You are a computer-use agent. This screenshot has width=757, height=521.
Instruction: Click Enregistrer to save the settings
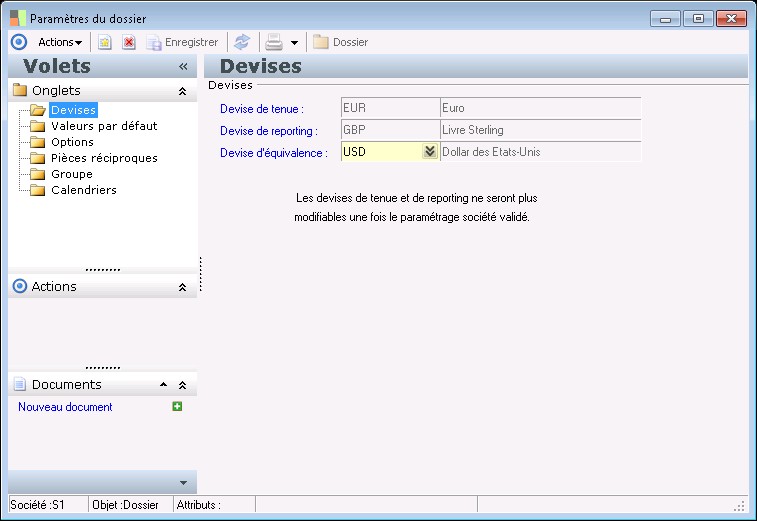click(182, 42)
